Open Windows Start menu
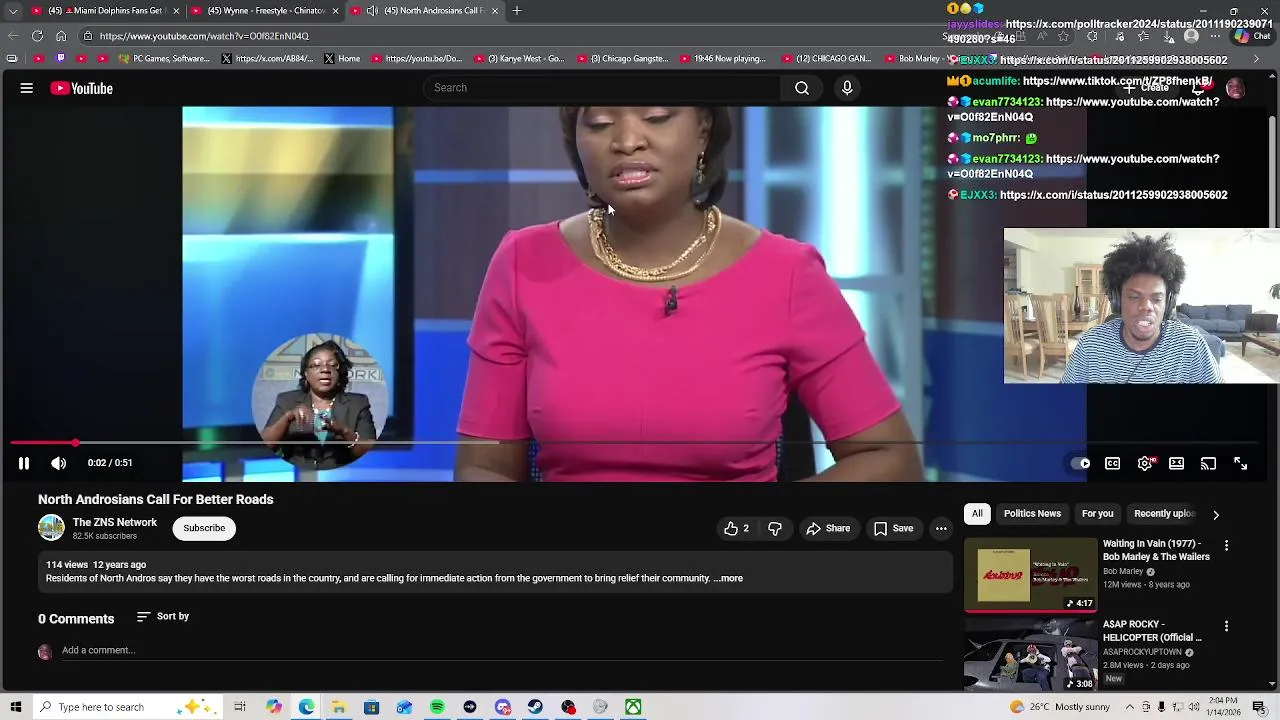Image resolution: width=1280 pixels, height=720 pixels. (15, 707)
